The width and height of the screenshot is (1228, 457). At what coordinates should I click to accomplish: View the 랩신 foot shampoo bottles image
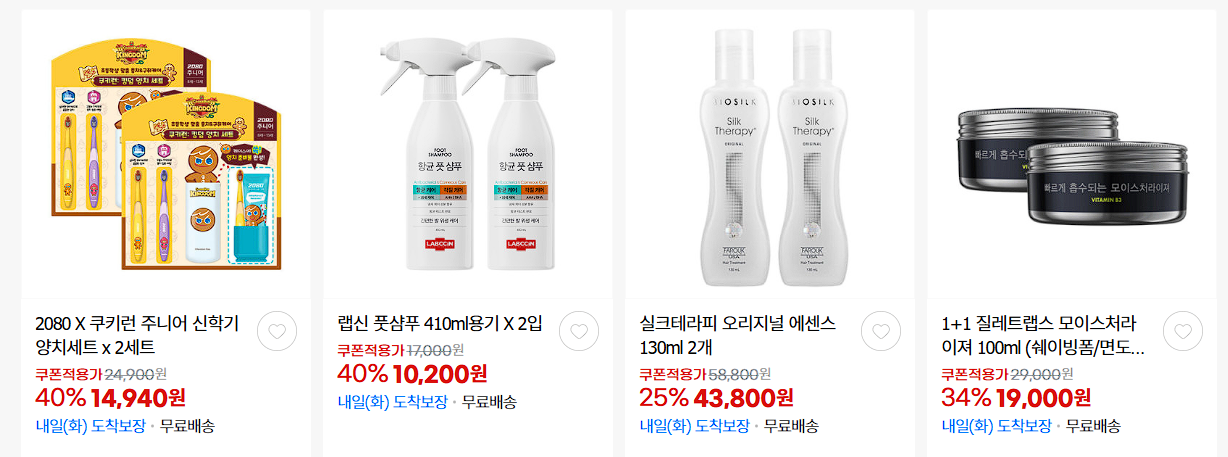[x=467, y=156]
